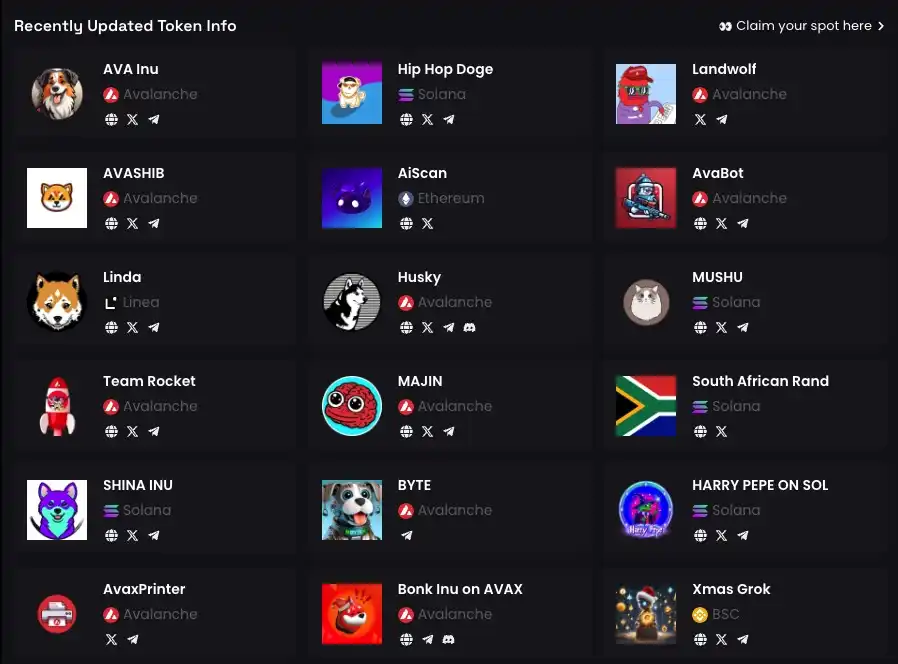Open MUSHU's website globe icon
This screenshot has height=664, width=898.
[x=700, y=327]
